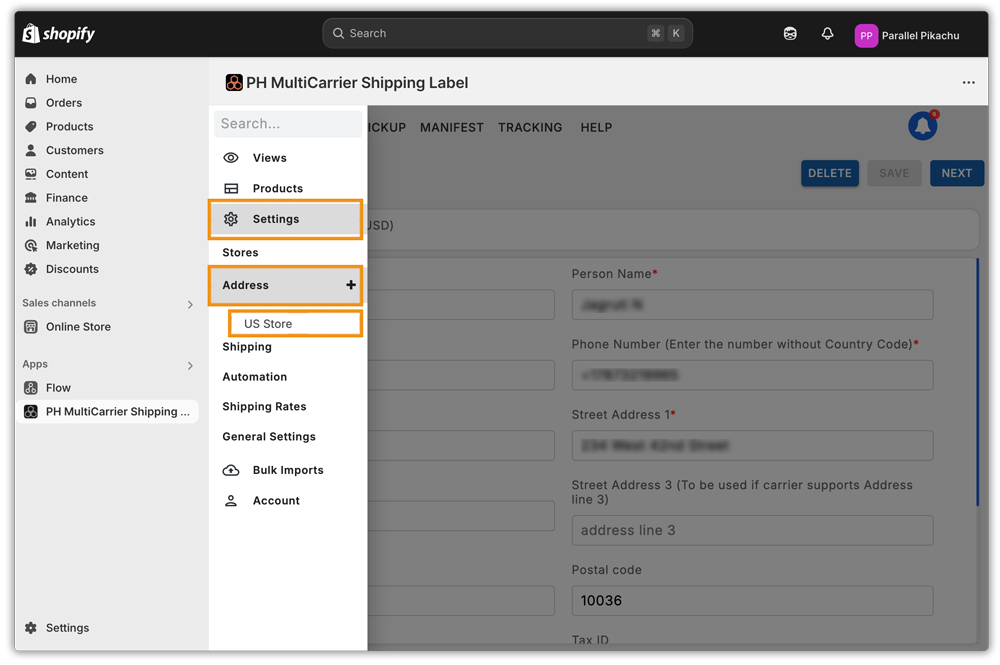
Task: Open Orders in sidebar
Action: [x=64, y=103]
